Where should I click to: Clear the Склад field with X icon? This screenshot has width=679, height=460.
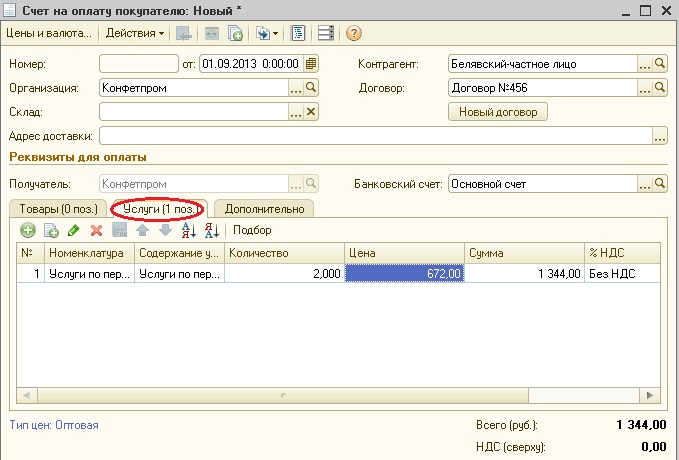[x=311, y=112]
